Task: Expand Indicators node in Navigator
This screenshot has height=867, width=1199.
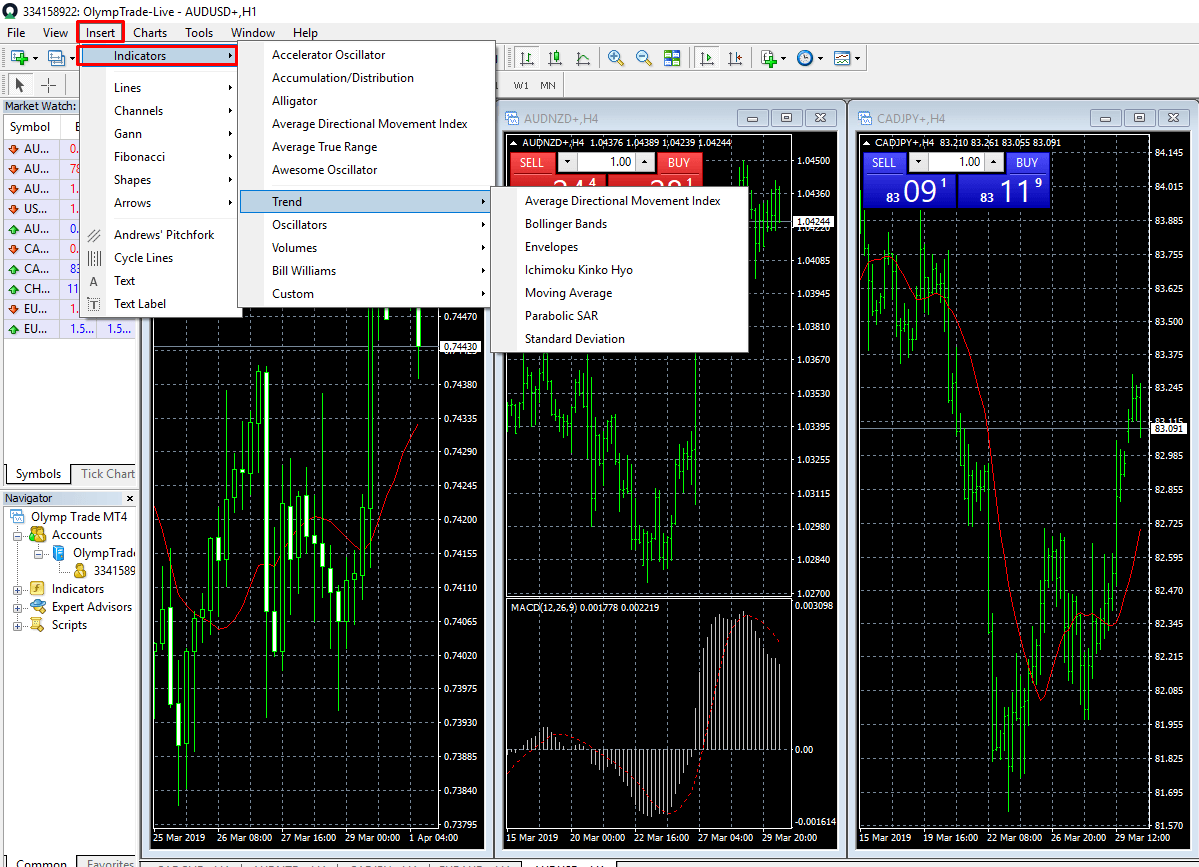Action: pyautogui.click(x=18, y=589)
